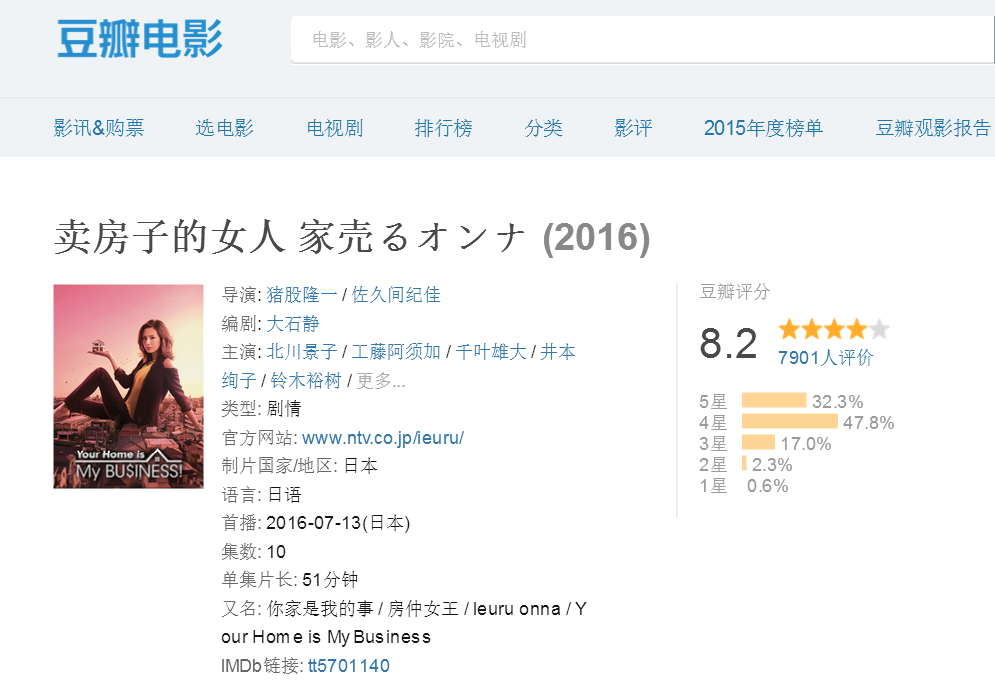Open screenwriter 大石静 link
This screenshot has height=694, width=995.
(293, 324)
